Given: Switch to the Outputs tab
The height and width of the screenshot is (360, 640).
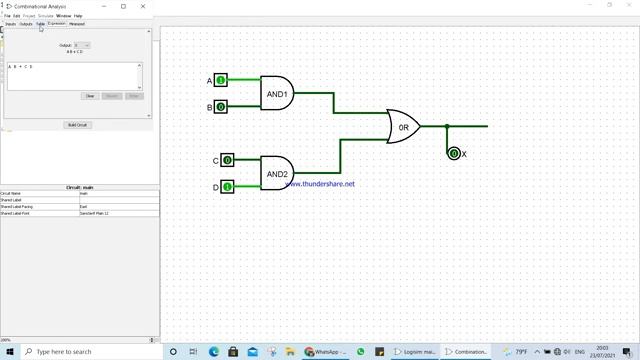Looking at the screenshot, I should [x=26, y=24].
